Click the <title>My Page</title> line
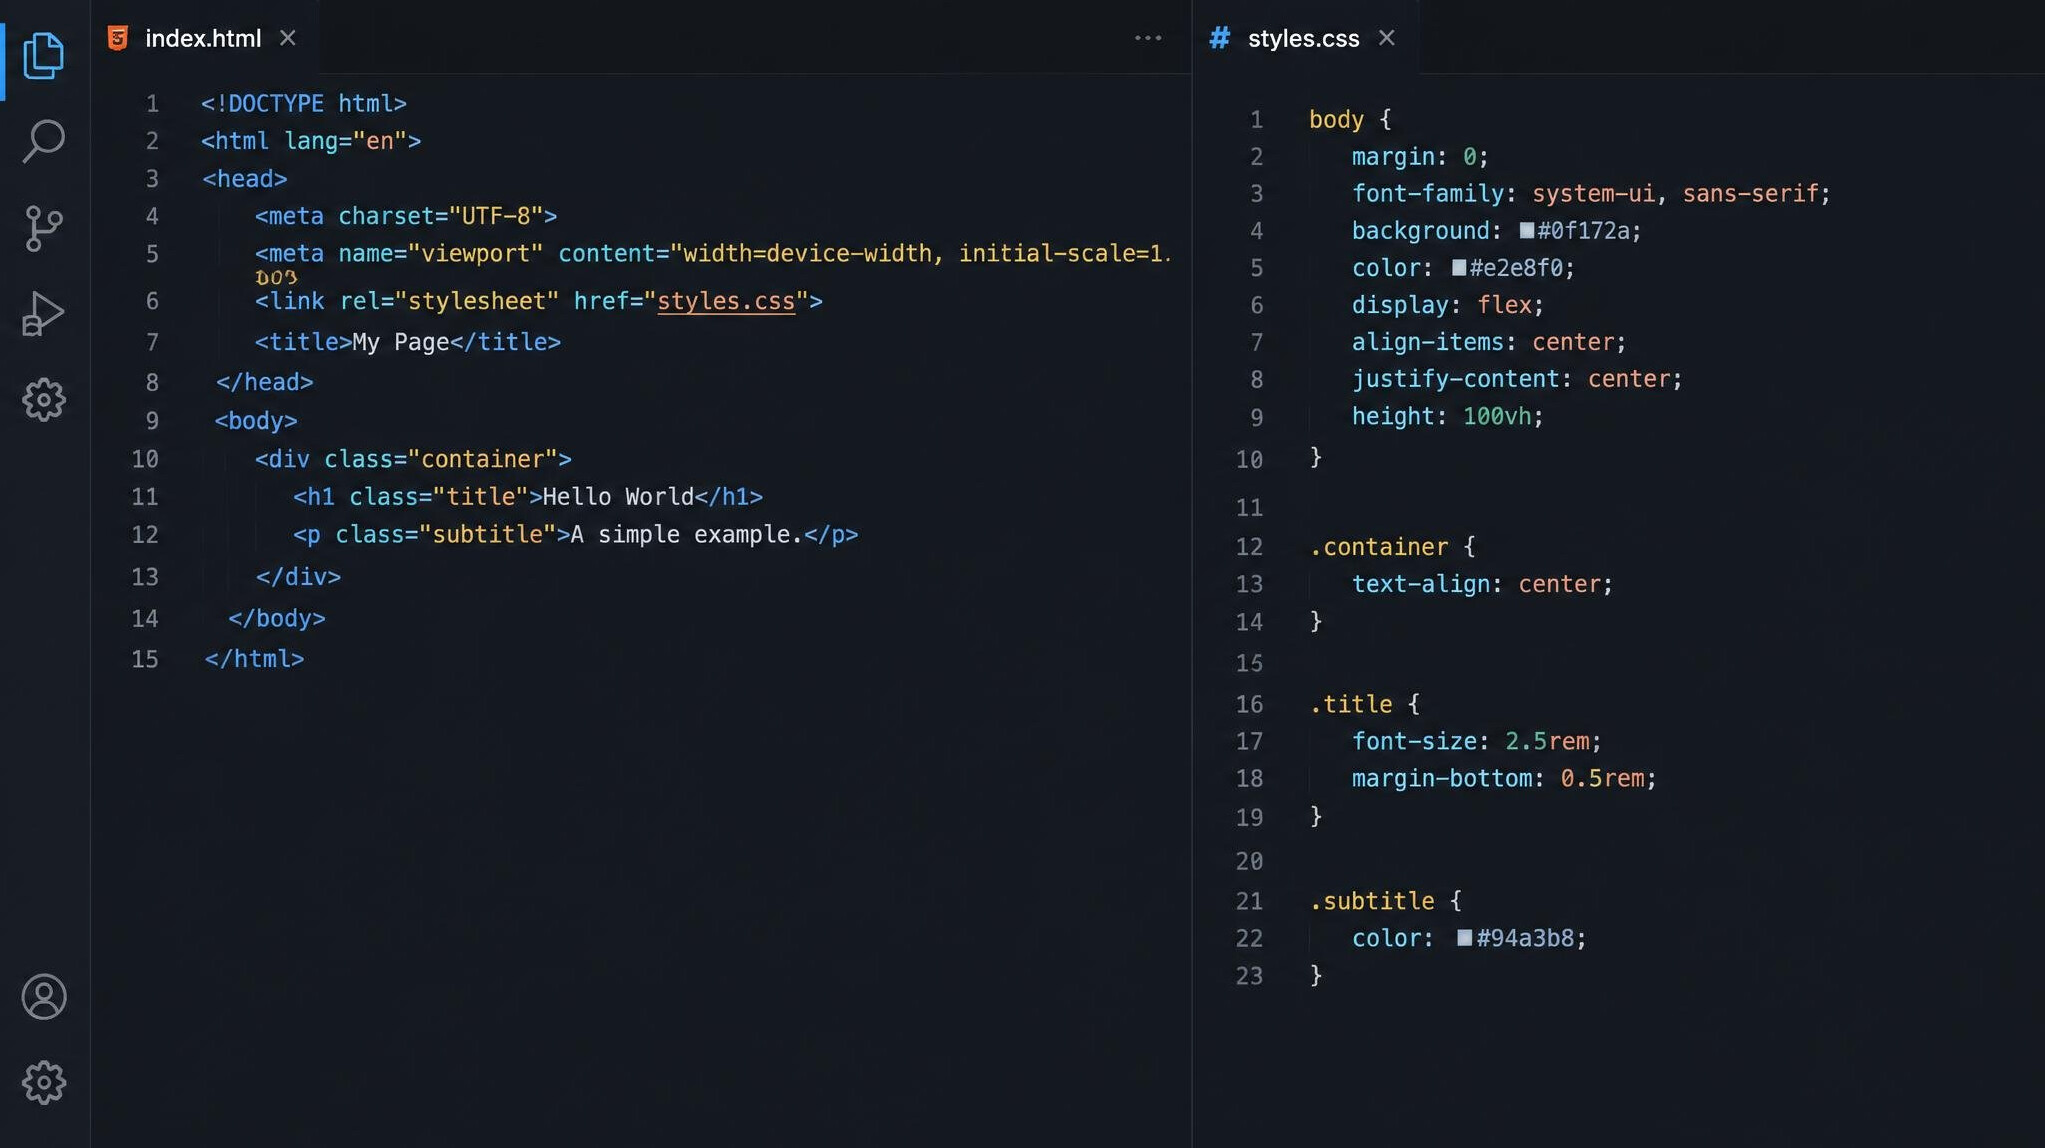The height and width of the screenshot is (1148, 2045). (x=407, y=342)
